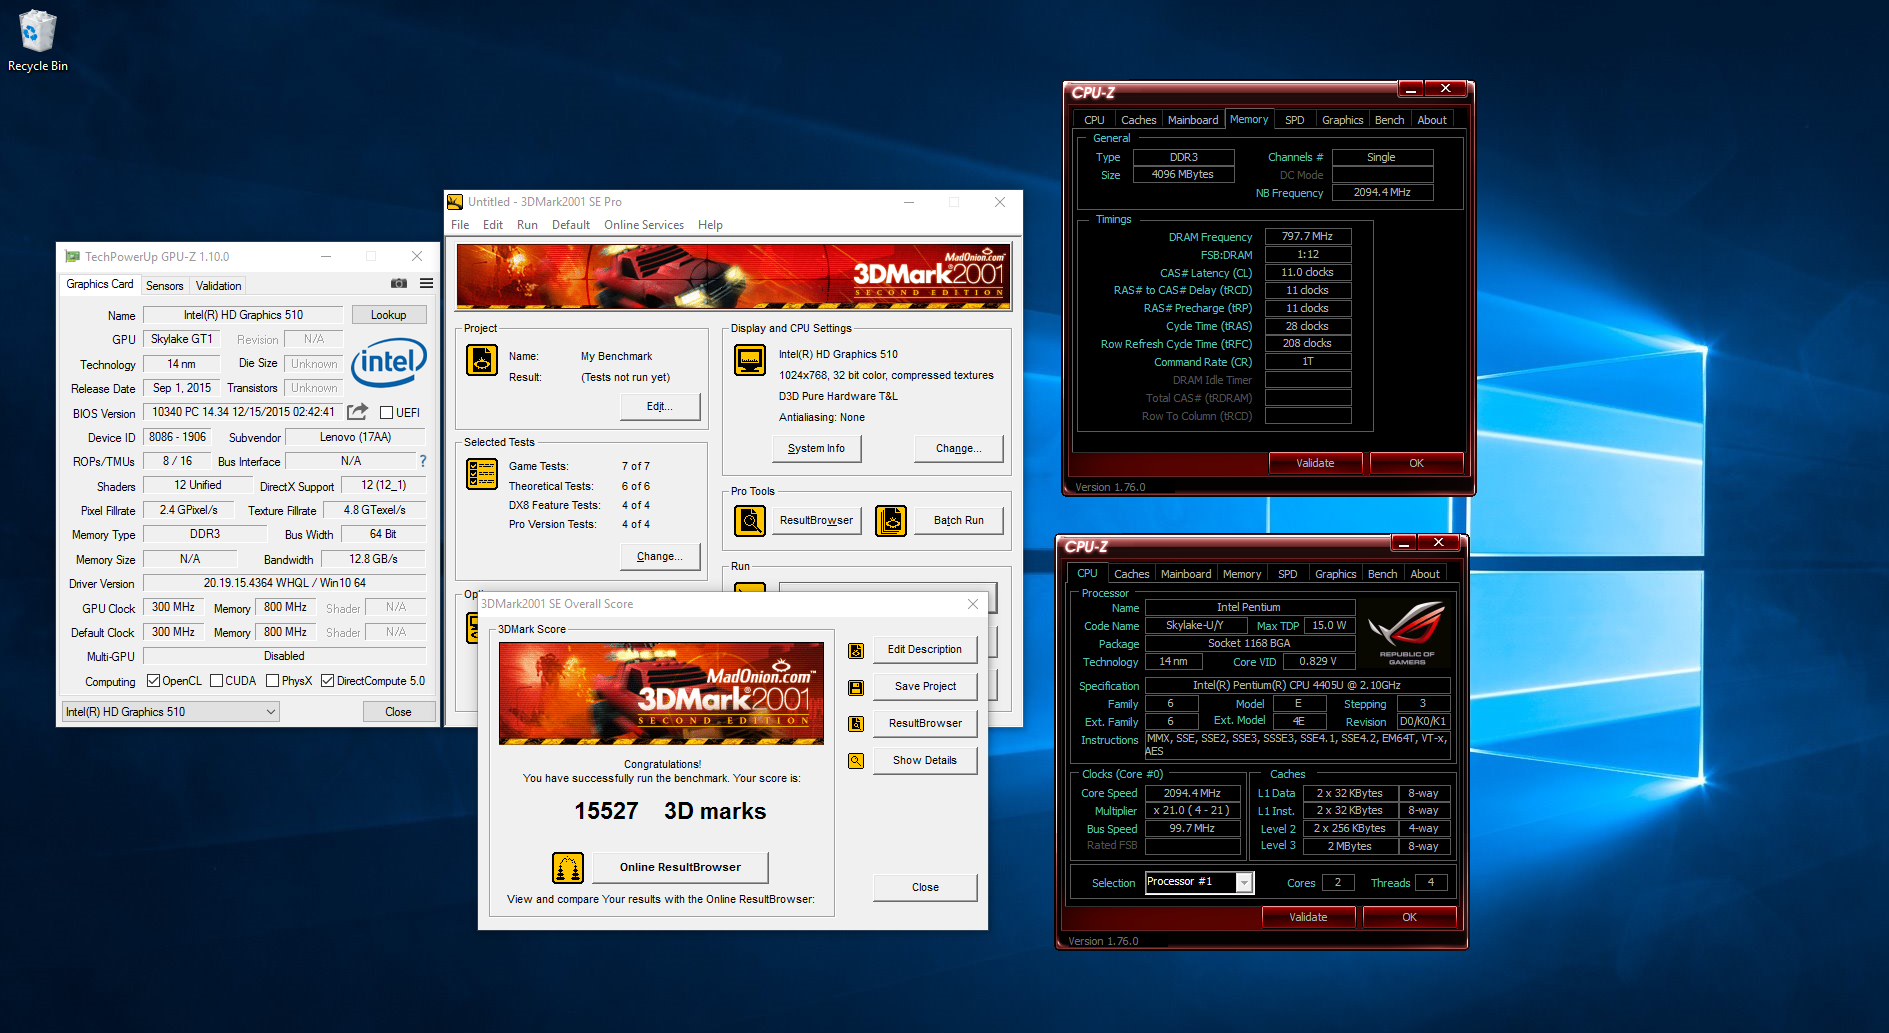
Task: Click the Display settings monitor icon
Action: [750, 359]
